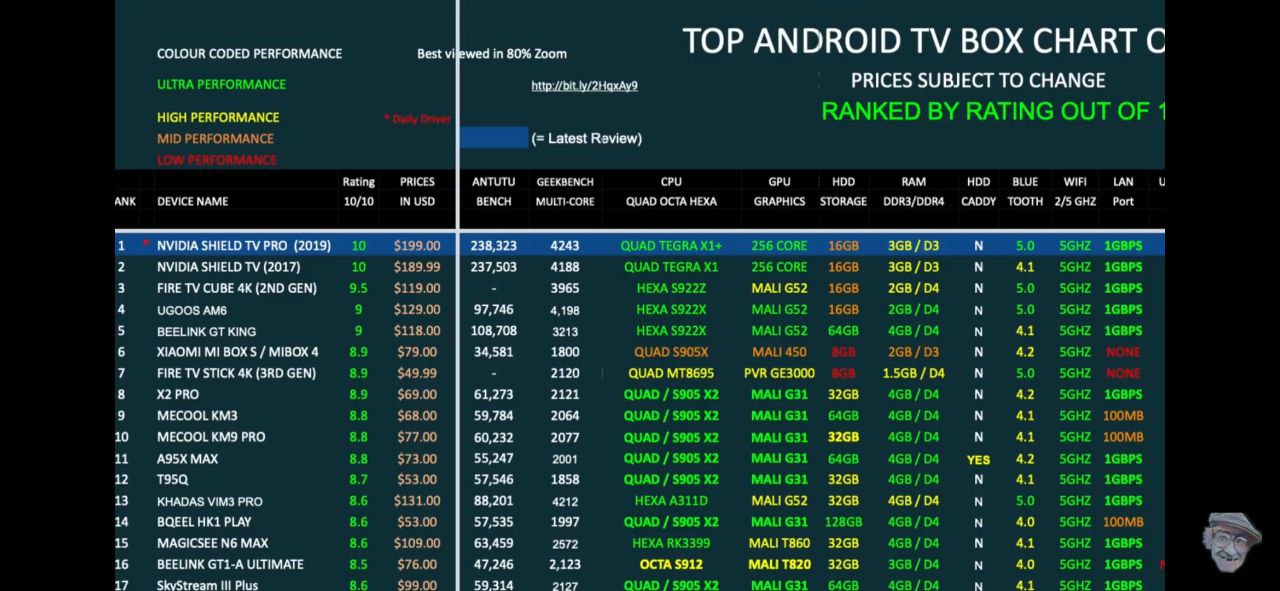Click the CPU QUAD OCTA HEXA header

click(671, 191)
